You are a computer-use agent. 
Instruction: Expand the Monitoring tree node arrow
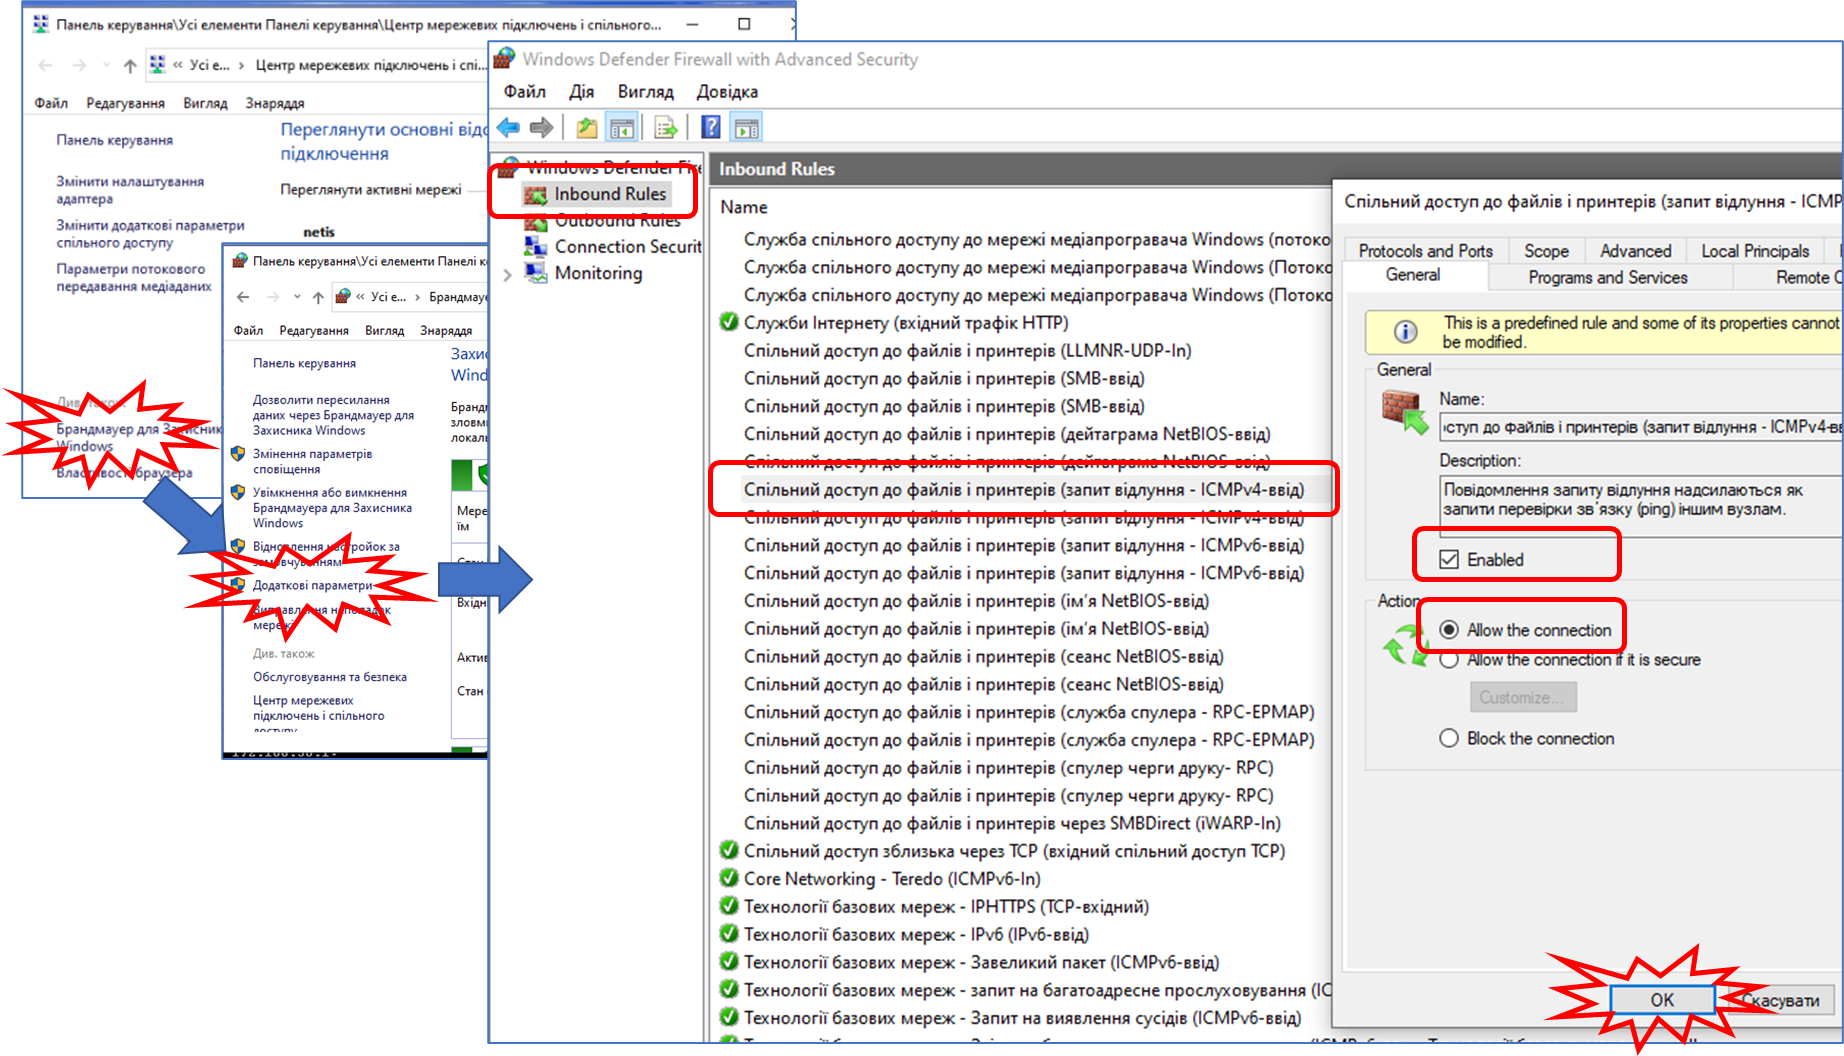[x=508, y=274]
